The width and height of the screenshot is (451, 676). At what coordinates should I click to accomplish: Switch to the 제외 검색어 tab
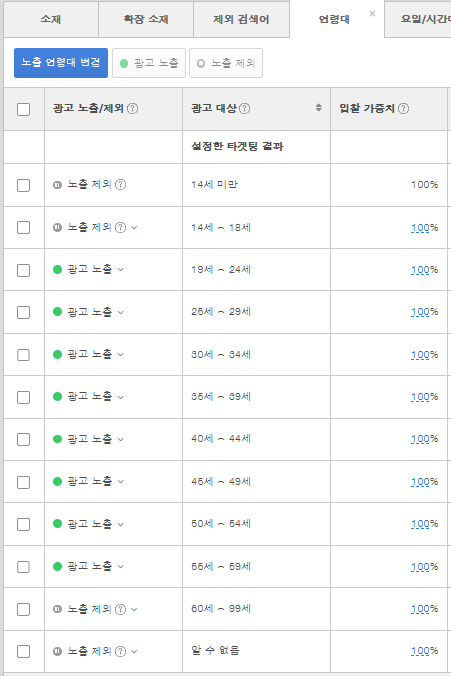pyautogui.click(x=241, y=19)
